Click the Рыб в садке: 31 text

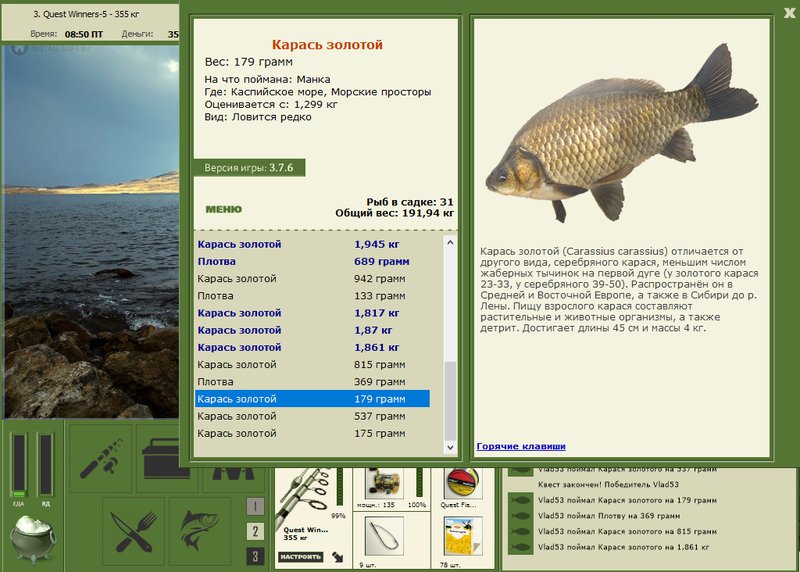point(410,202)
